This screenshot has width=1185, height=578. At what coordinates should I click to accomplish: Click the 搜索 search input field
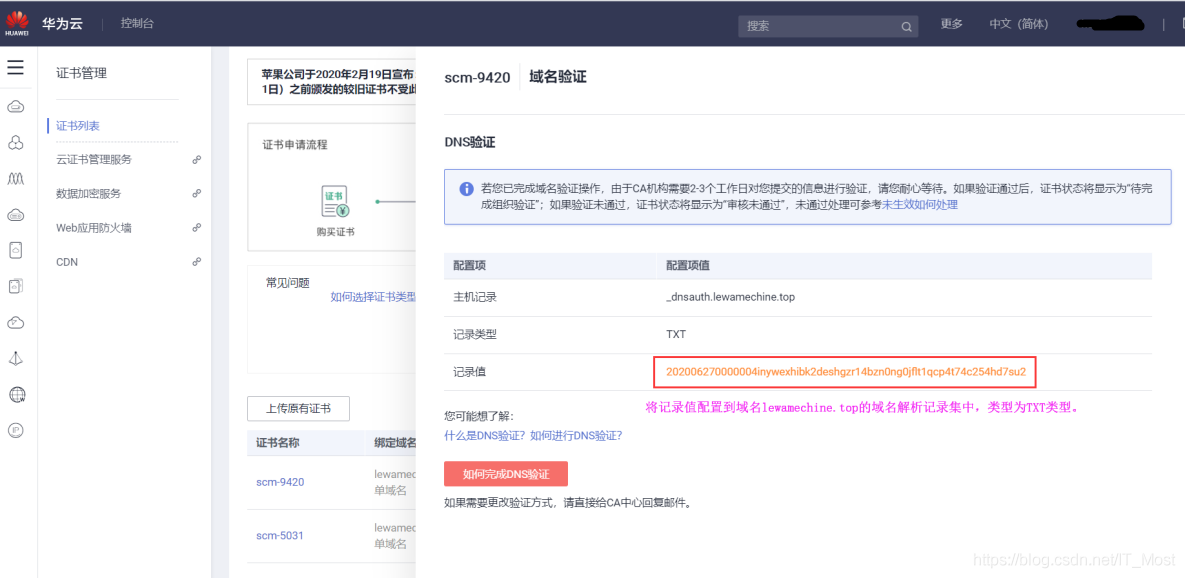pos(828,26)
